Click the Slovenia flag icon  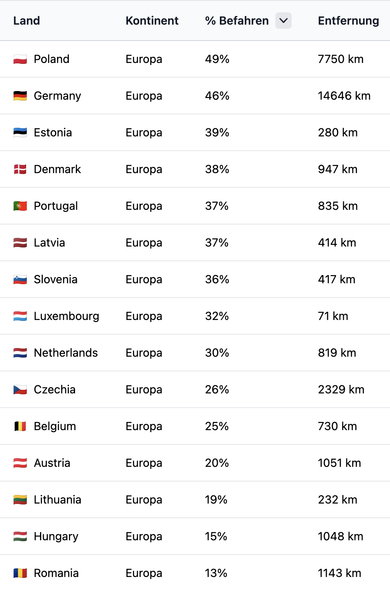(20, 280)
